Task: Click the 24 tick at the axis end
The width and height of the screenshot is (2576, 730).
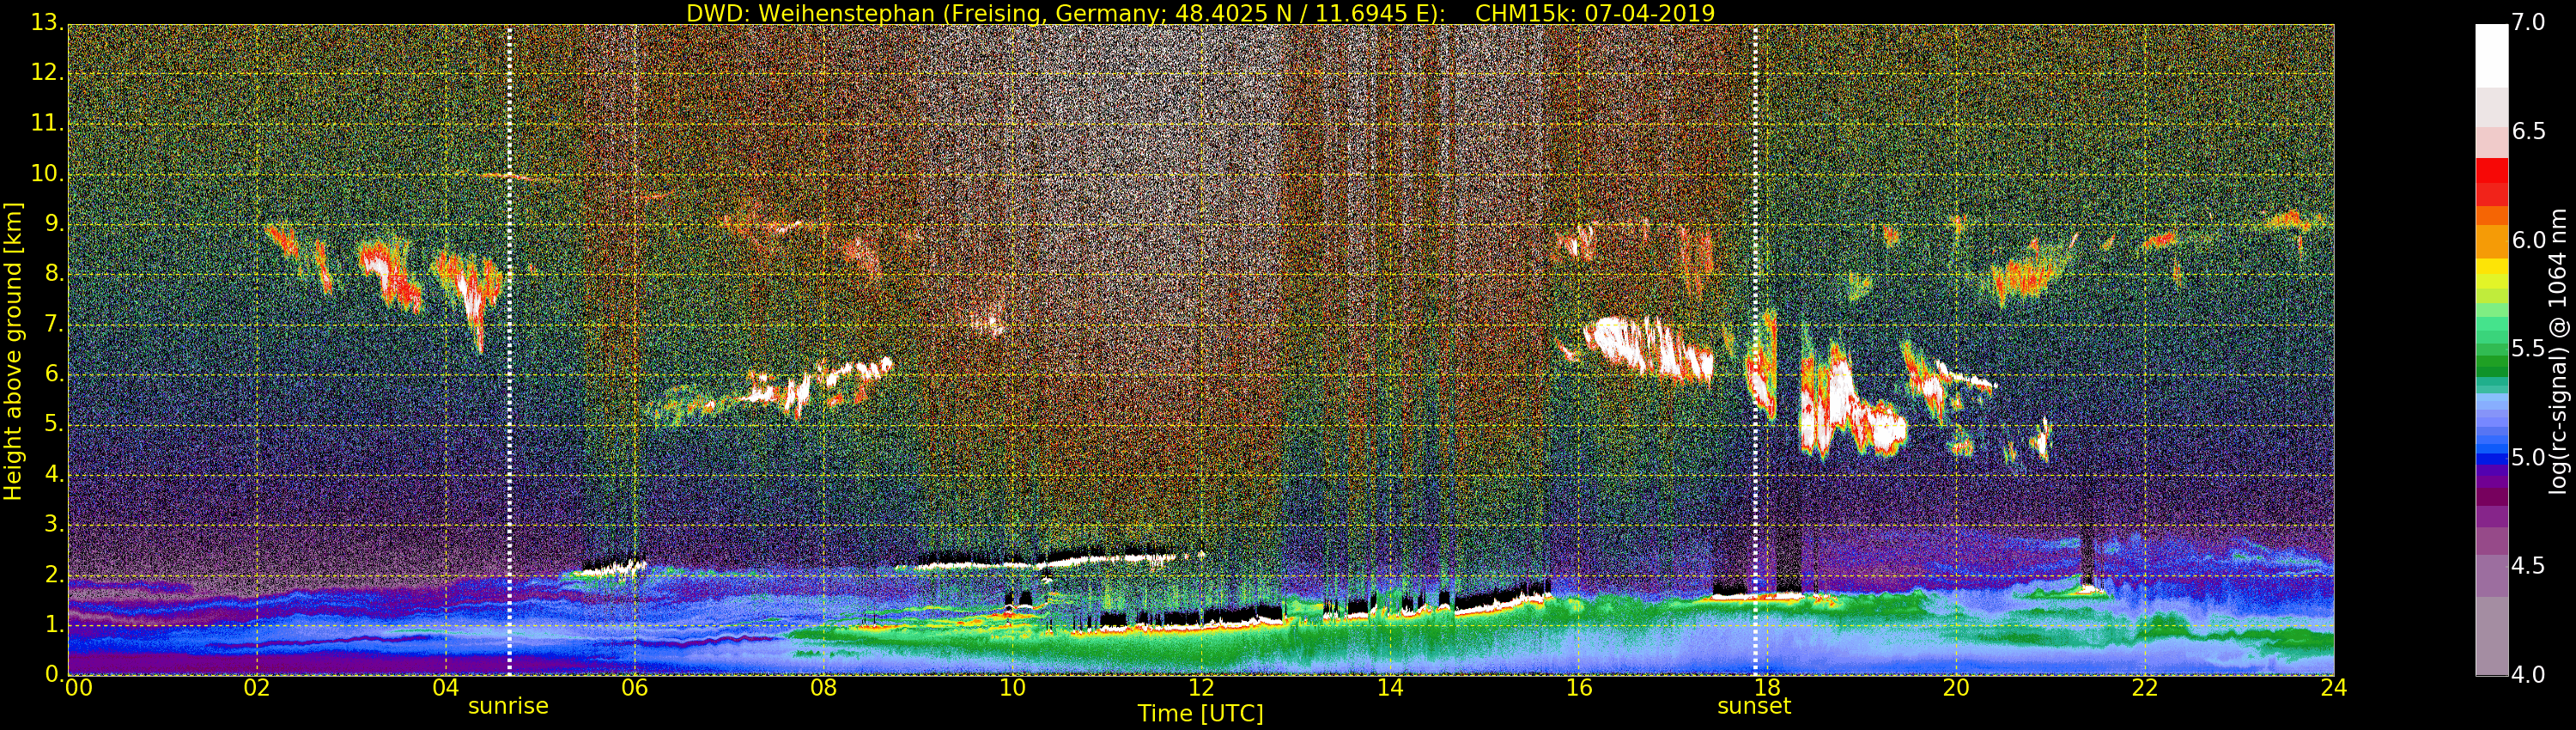Action: (x=2334, y=688)
